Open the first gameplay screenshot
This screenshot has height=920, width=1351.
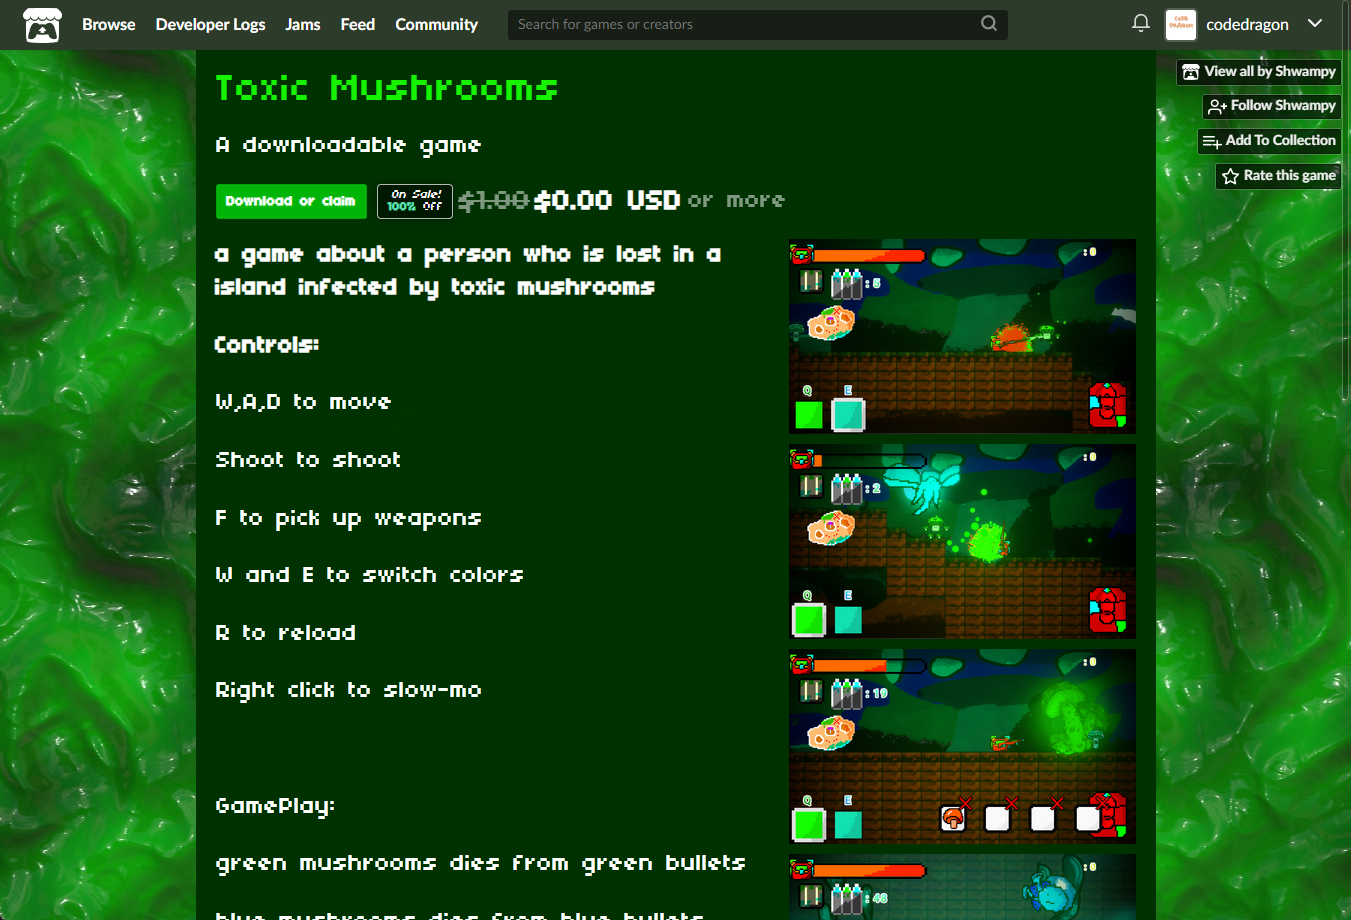[x=962, y=336]
